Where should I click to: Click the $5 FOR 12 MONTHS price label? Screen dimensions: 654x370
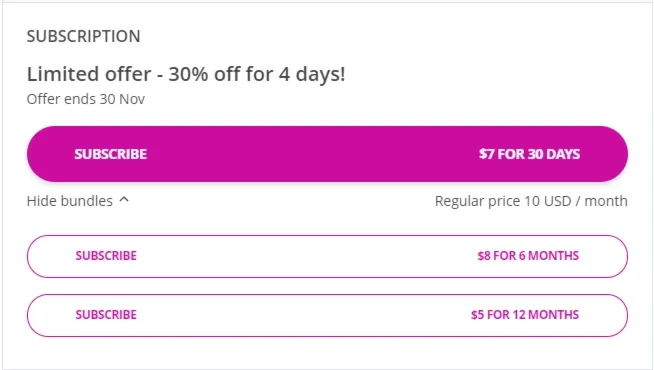pos(525,315)
